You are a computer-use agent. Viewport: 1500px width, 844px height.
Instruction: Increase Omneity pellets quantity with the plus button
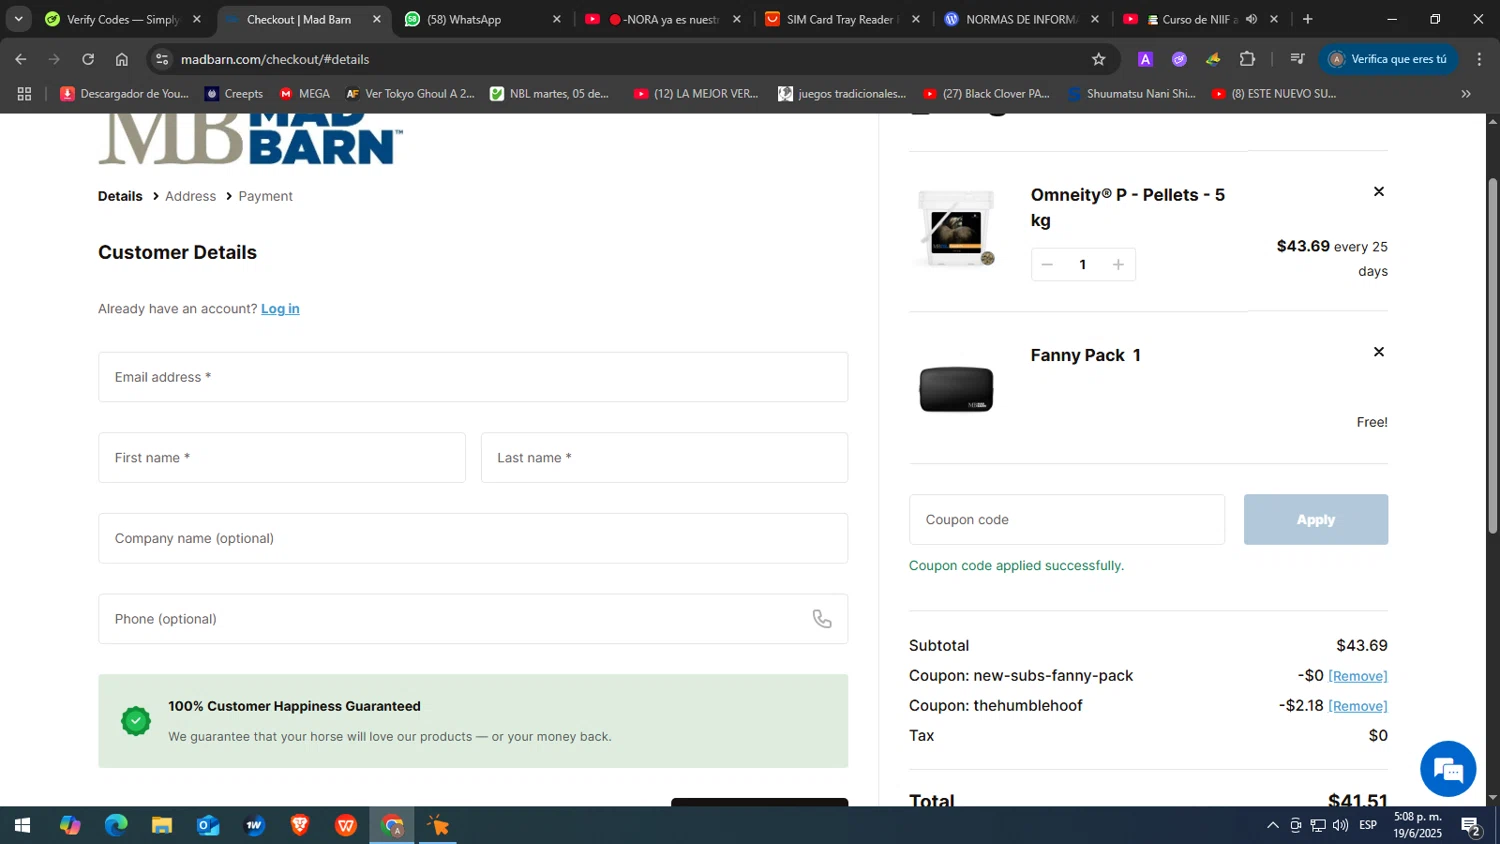tap(1118, 265)
